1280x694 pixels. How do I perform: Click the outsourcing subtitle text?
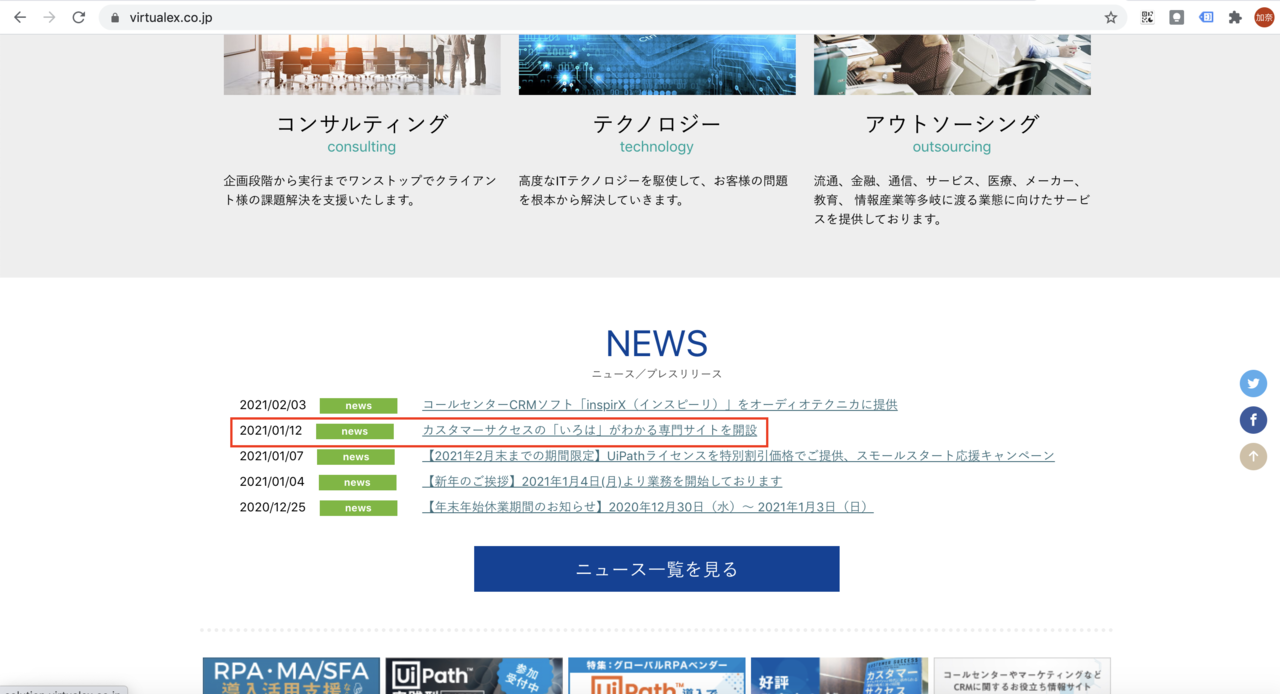pos(952,147)
